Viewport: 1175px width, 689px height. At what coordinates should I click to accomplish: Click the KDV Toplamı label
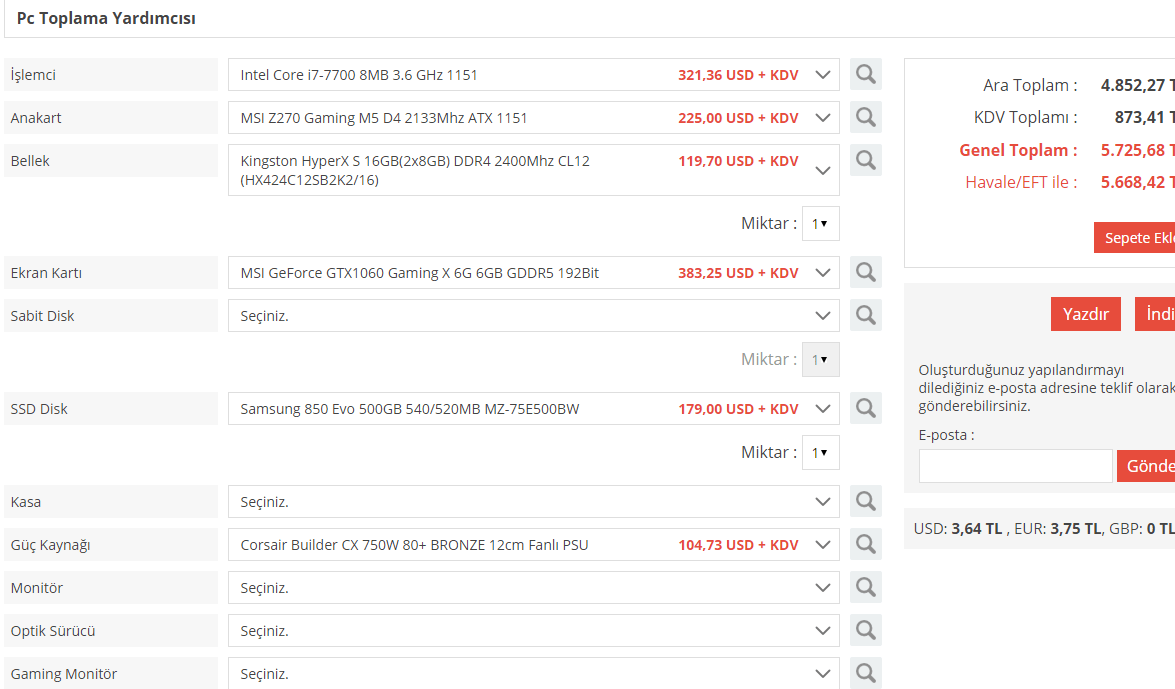[x=1026, y=117]
